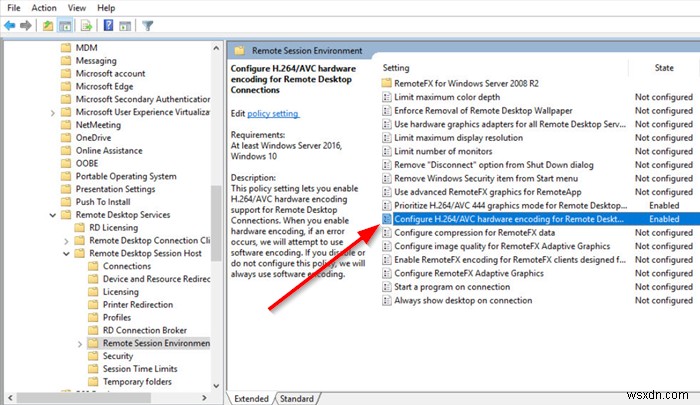Click the RemoteFX for Windows Server 2008 R2 folder icon

[387, 83]
